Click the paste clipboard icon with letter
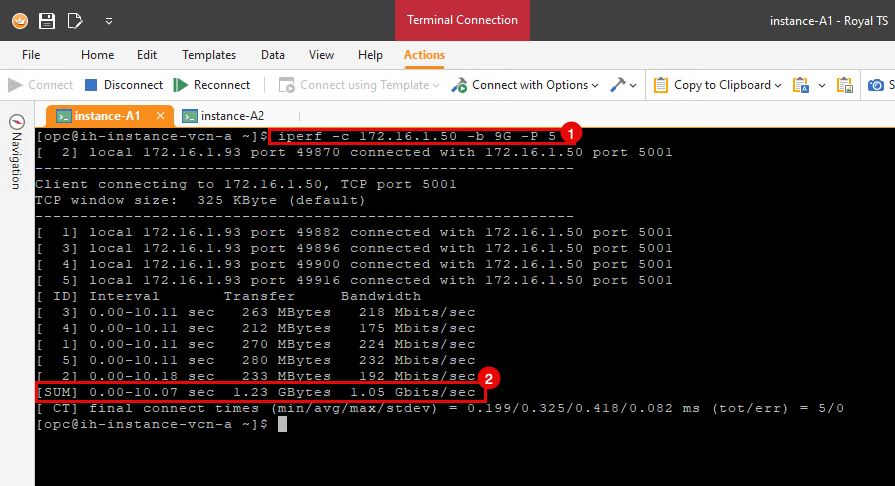This screenshot has height=486, width=895. (x=801, y=85)
